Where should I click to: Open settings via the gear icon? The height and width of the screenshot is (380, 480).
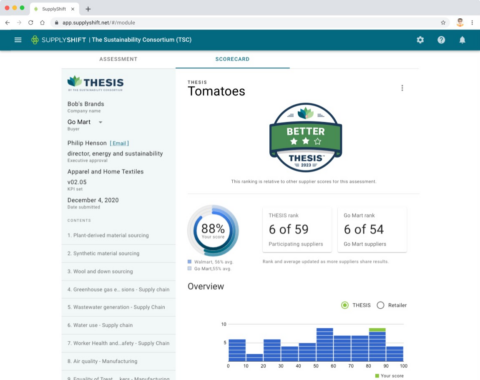click(420, 40)
